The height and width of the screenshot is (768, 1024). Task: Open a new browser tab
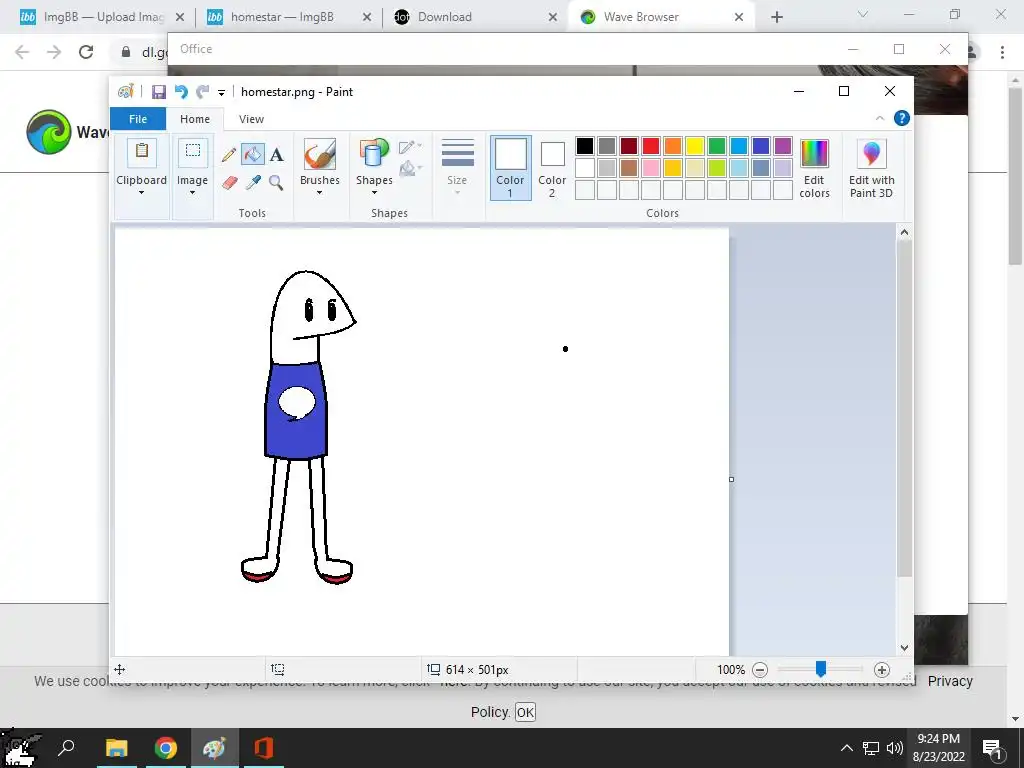[x=776, y=17]
